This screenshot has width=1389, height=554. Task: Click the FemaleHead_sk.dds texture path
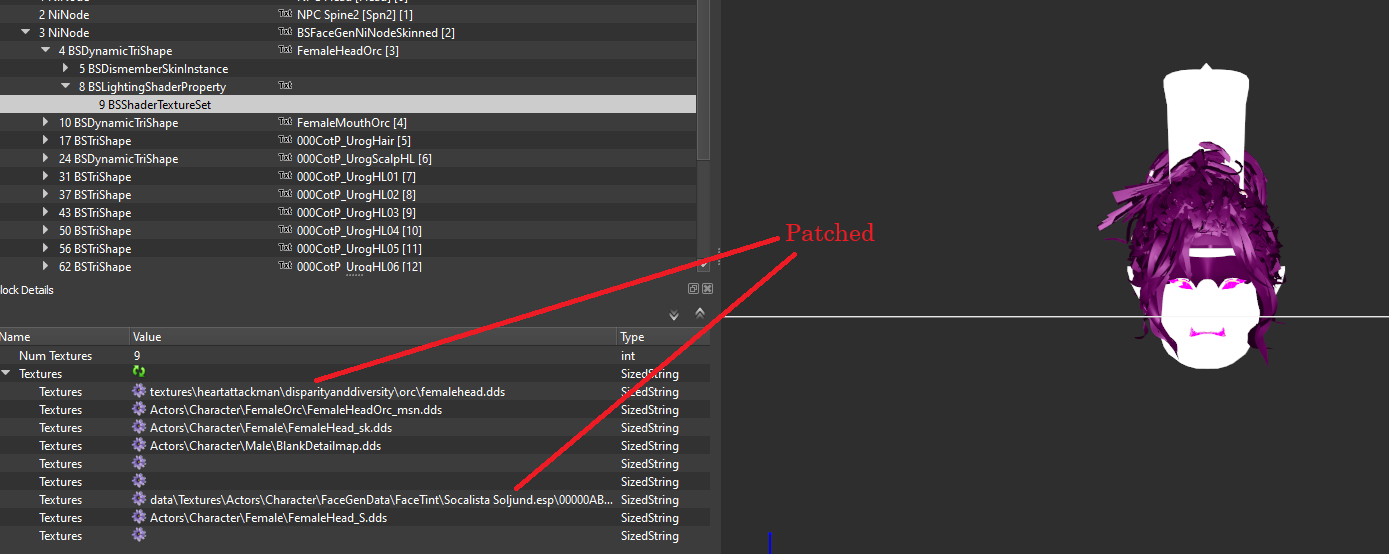[271, 427]
